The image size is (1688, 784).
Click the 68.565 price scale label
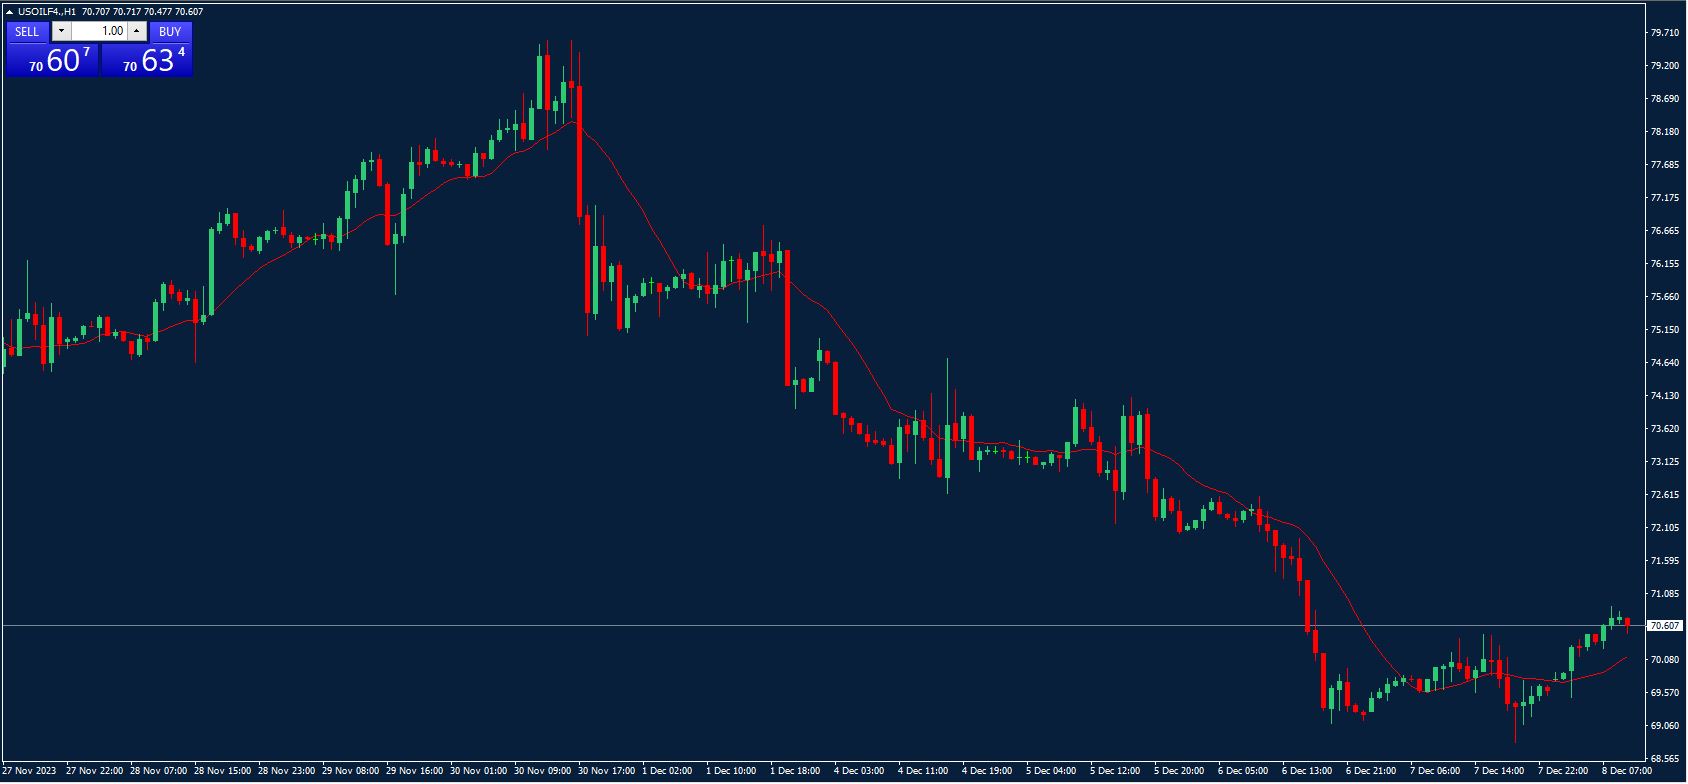click(x=1665, y=759)
